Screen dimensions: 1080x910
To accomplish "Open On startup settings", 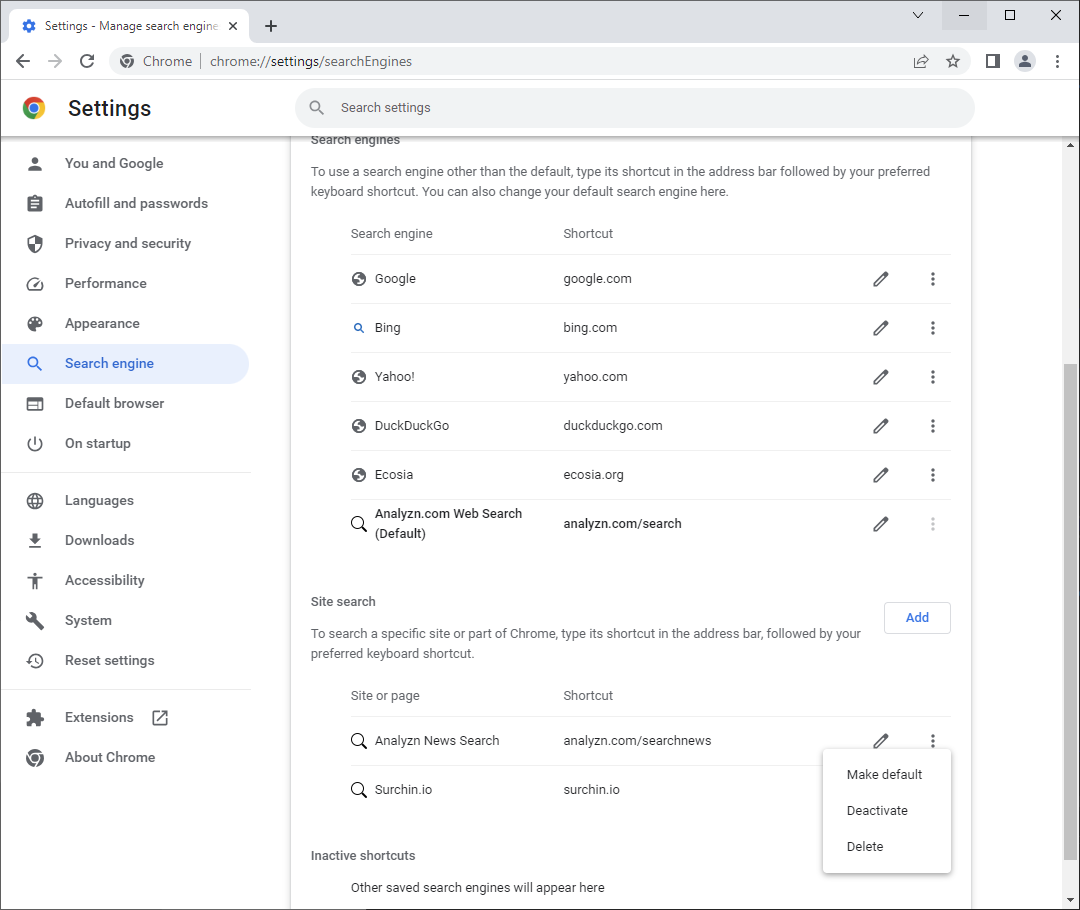I will coord(125,443).
